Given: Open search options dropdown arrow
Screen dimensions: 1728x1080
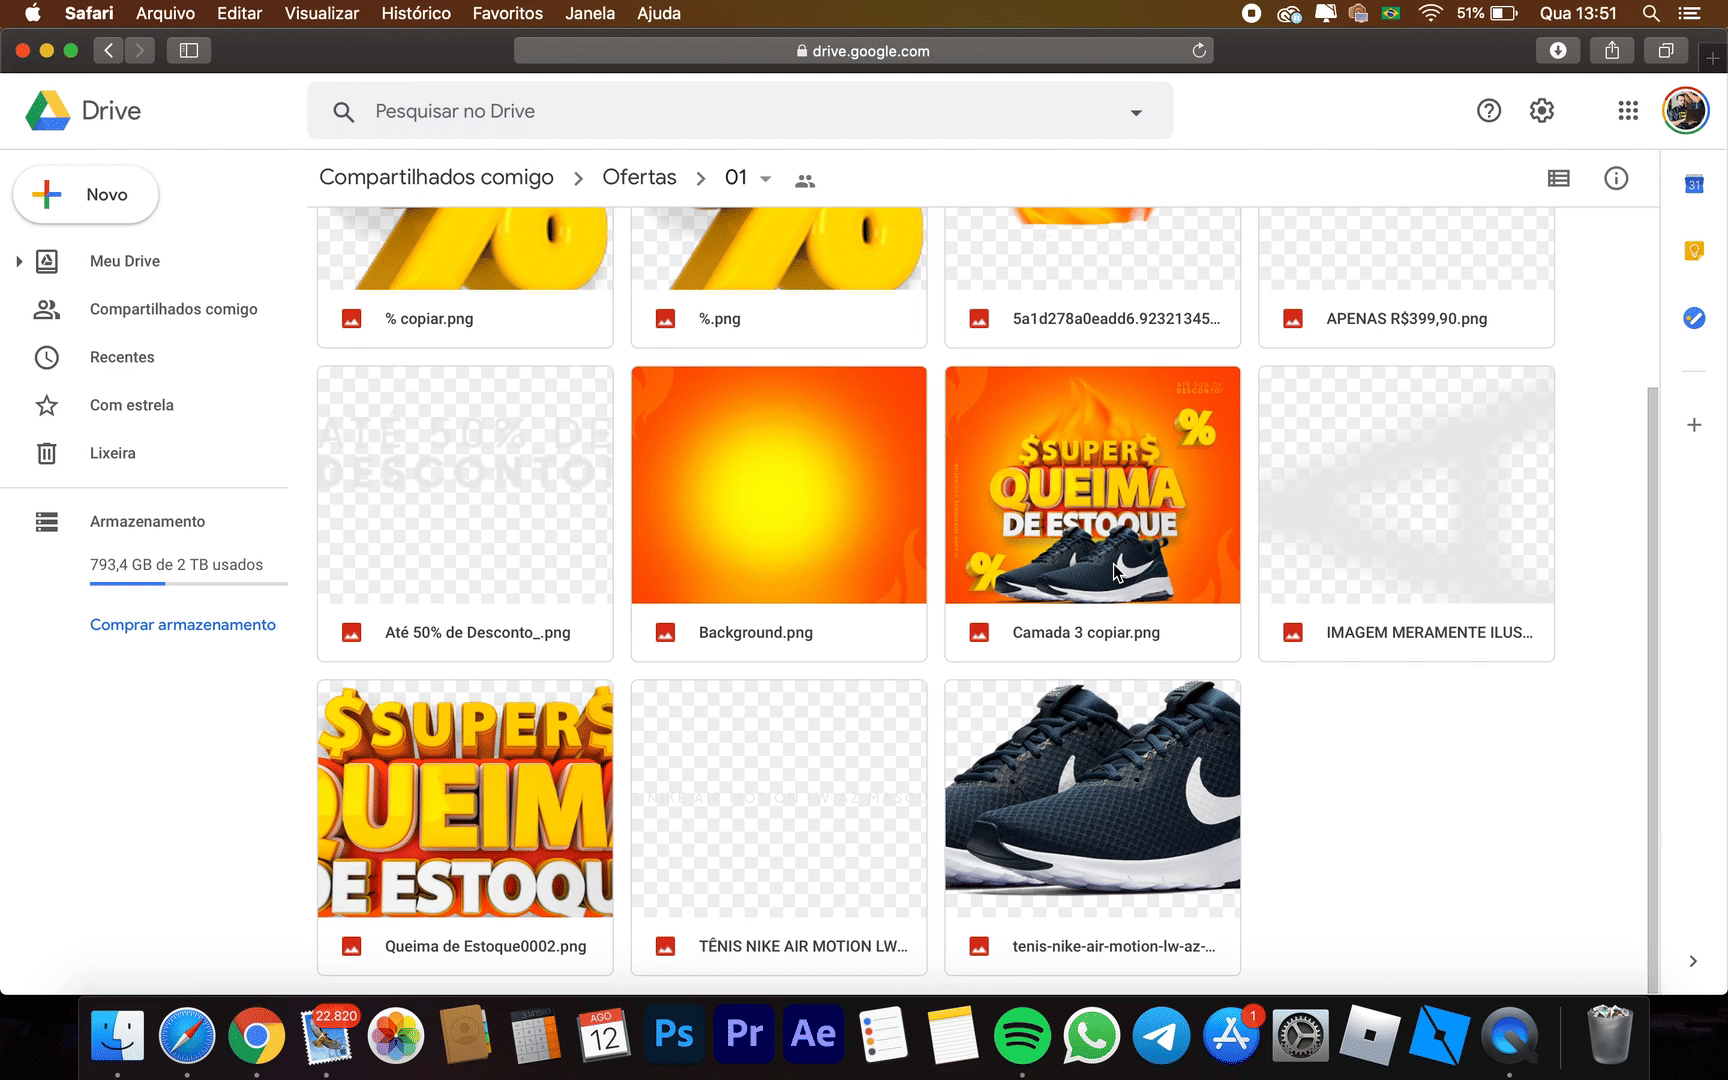Looking at the screenshot, I should click(x=1135, y=112).
